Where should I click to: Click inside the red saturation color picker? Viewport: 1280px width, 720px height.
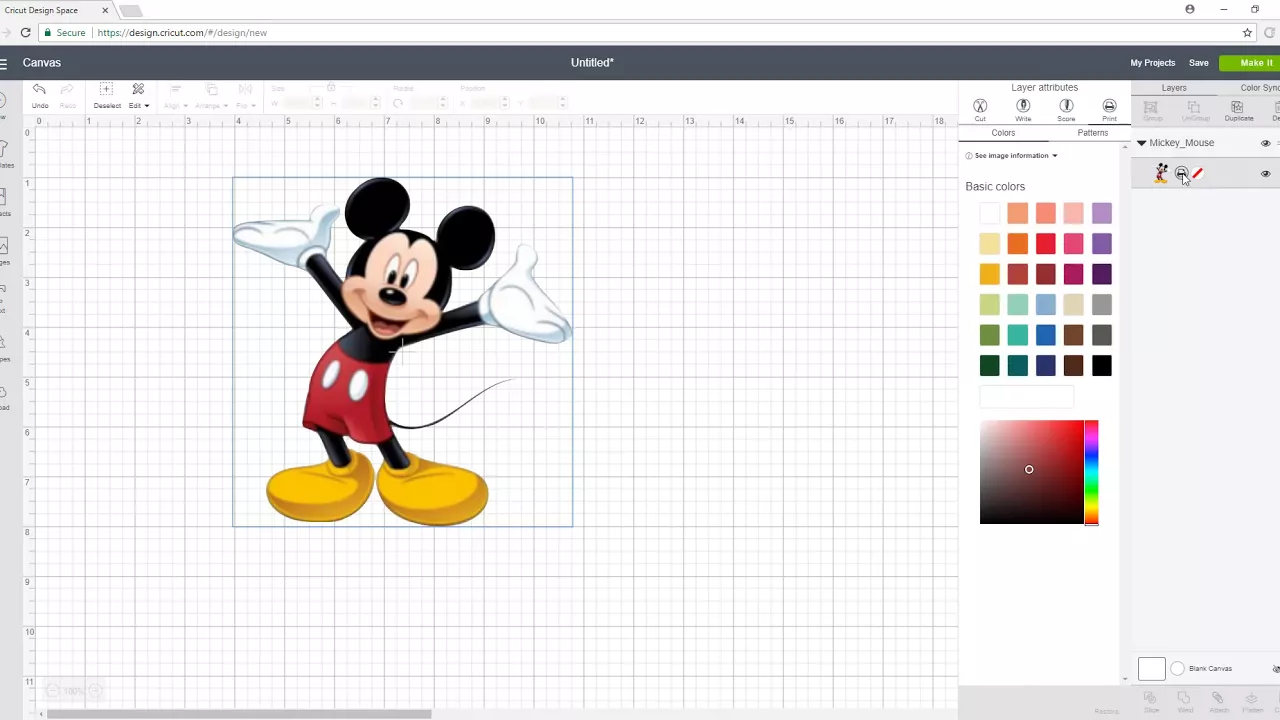[1032, 472]
